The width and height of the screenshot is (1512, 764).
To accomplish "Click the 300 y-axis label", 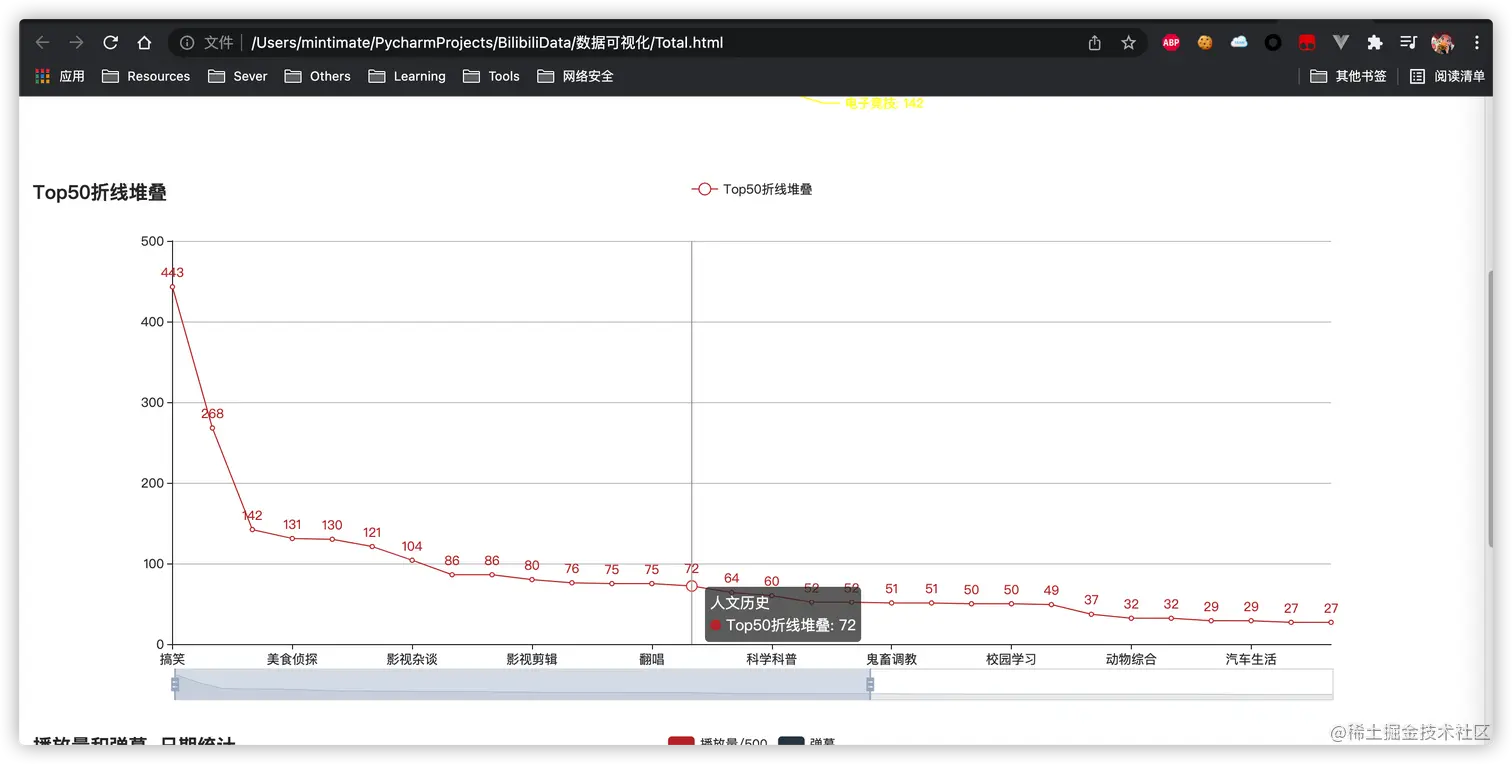I will 152,403.
